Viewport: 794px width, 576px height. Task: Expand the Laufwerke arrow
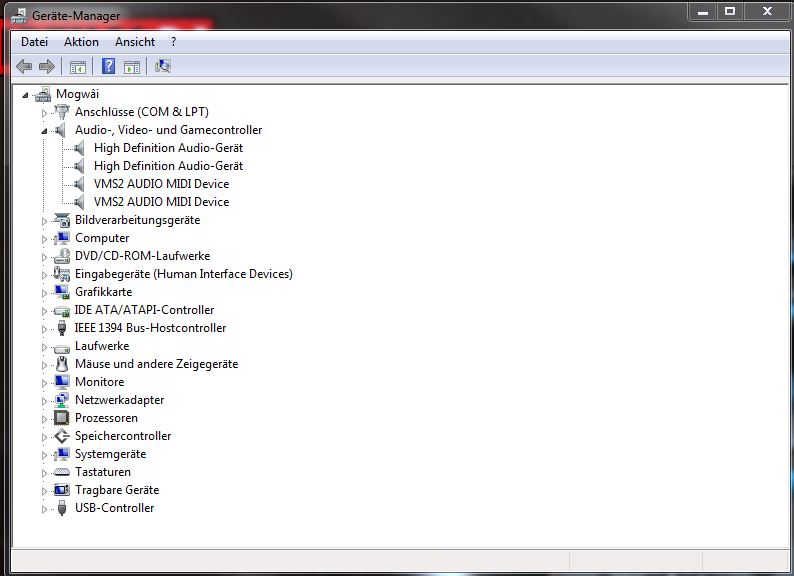pos(44,347)
